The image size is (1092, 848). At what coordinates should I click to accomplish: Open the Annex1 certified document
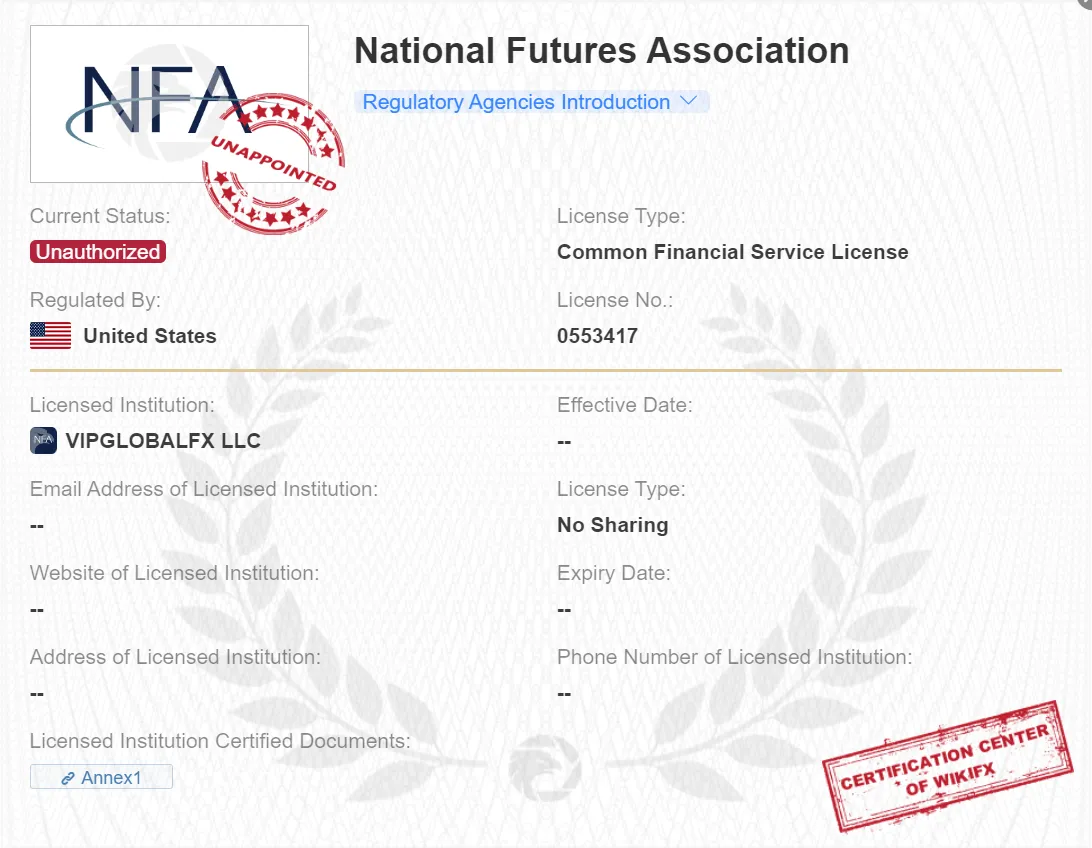(101, 777)
